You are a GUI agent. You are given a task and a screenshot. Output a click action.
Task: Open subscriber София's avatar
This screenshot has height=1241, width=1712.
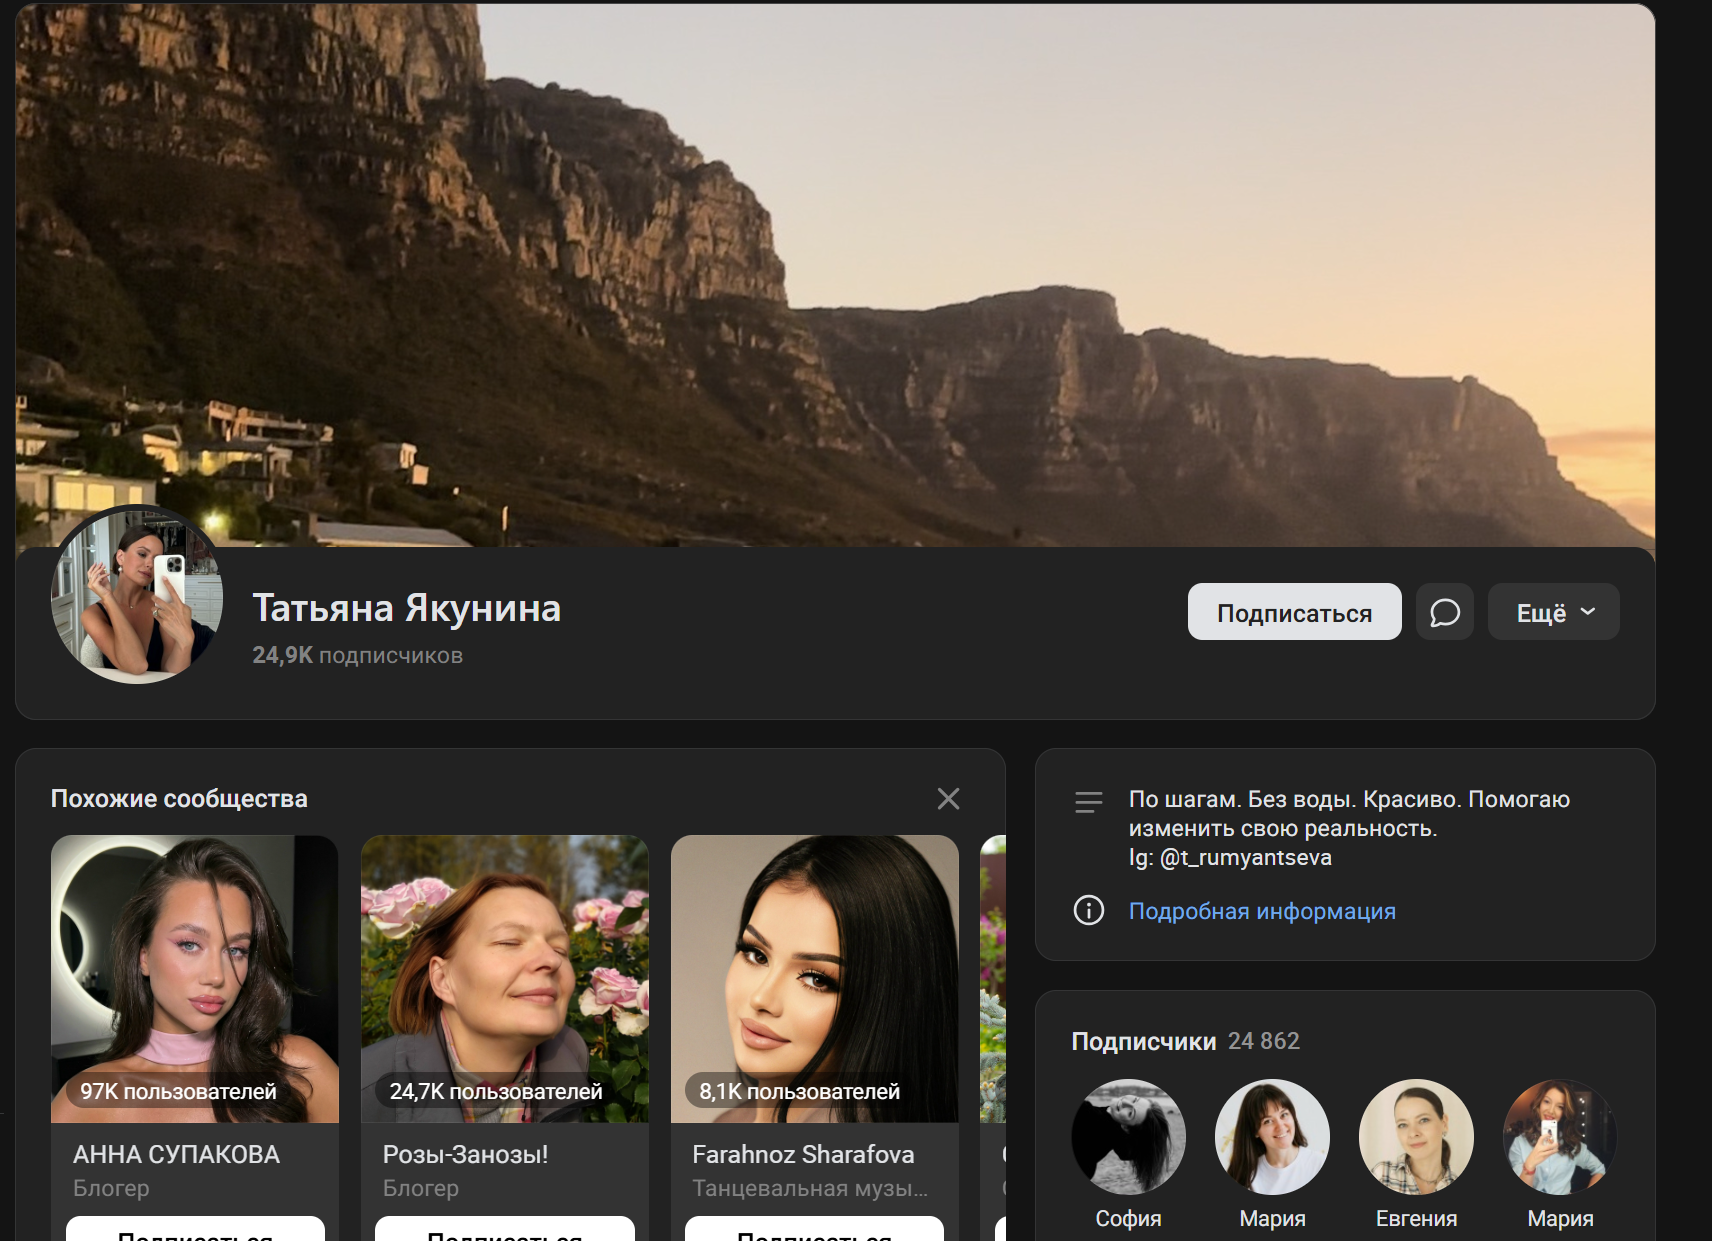[x=1129, y=1137]
